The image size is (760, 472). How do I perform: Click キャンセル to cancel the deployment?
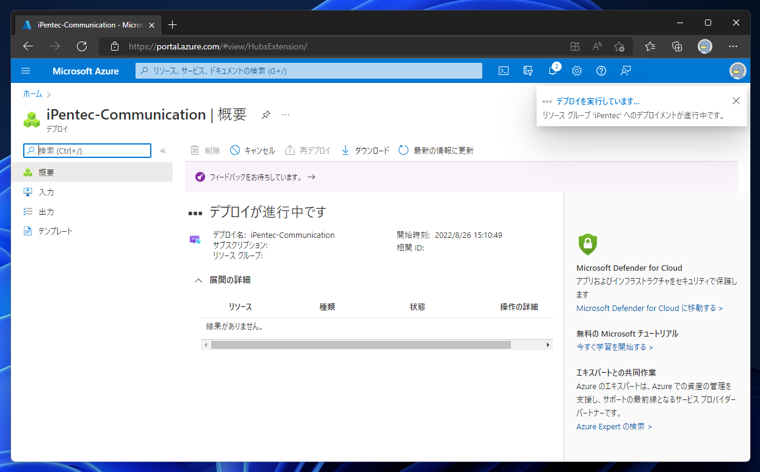[253, 150]
